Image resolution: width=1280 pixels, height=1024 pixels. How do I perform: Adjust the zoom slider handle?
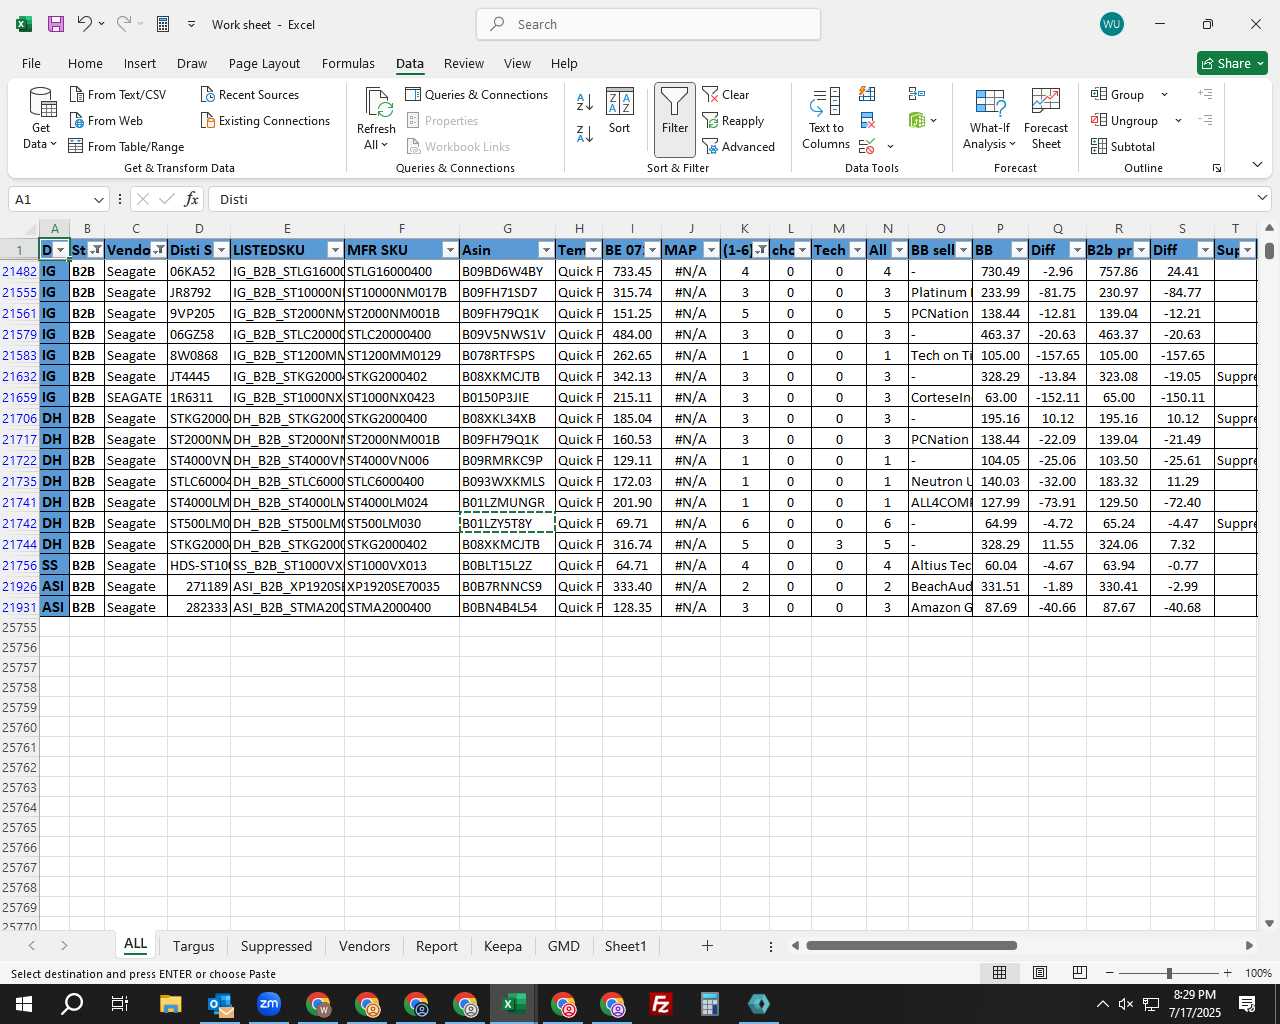tap(1169, 973)
